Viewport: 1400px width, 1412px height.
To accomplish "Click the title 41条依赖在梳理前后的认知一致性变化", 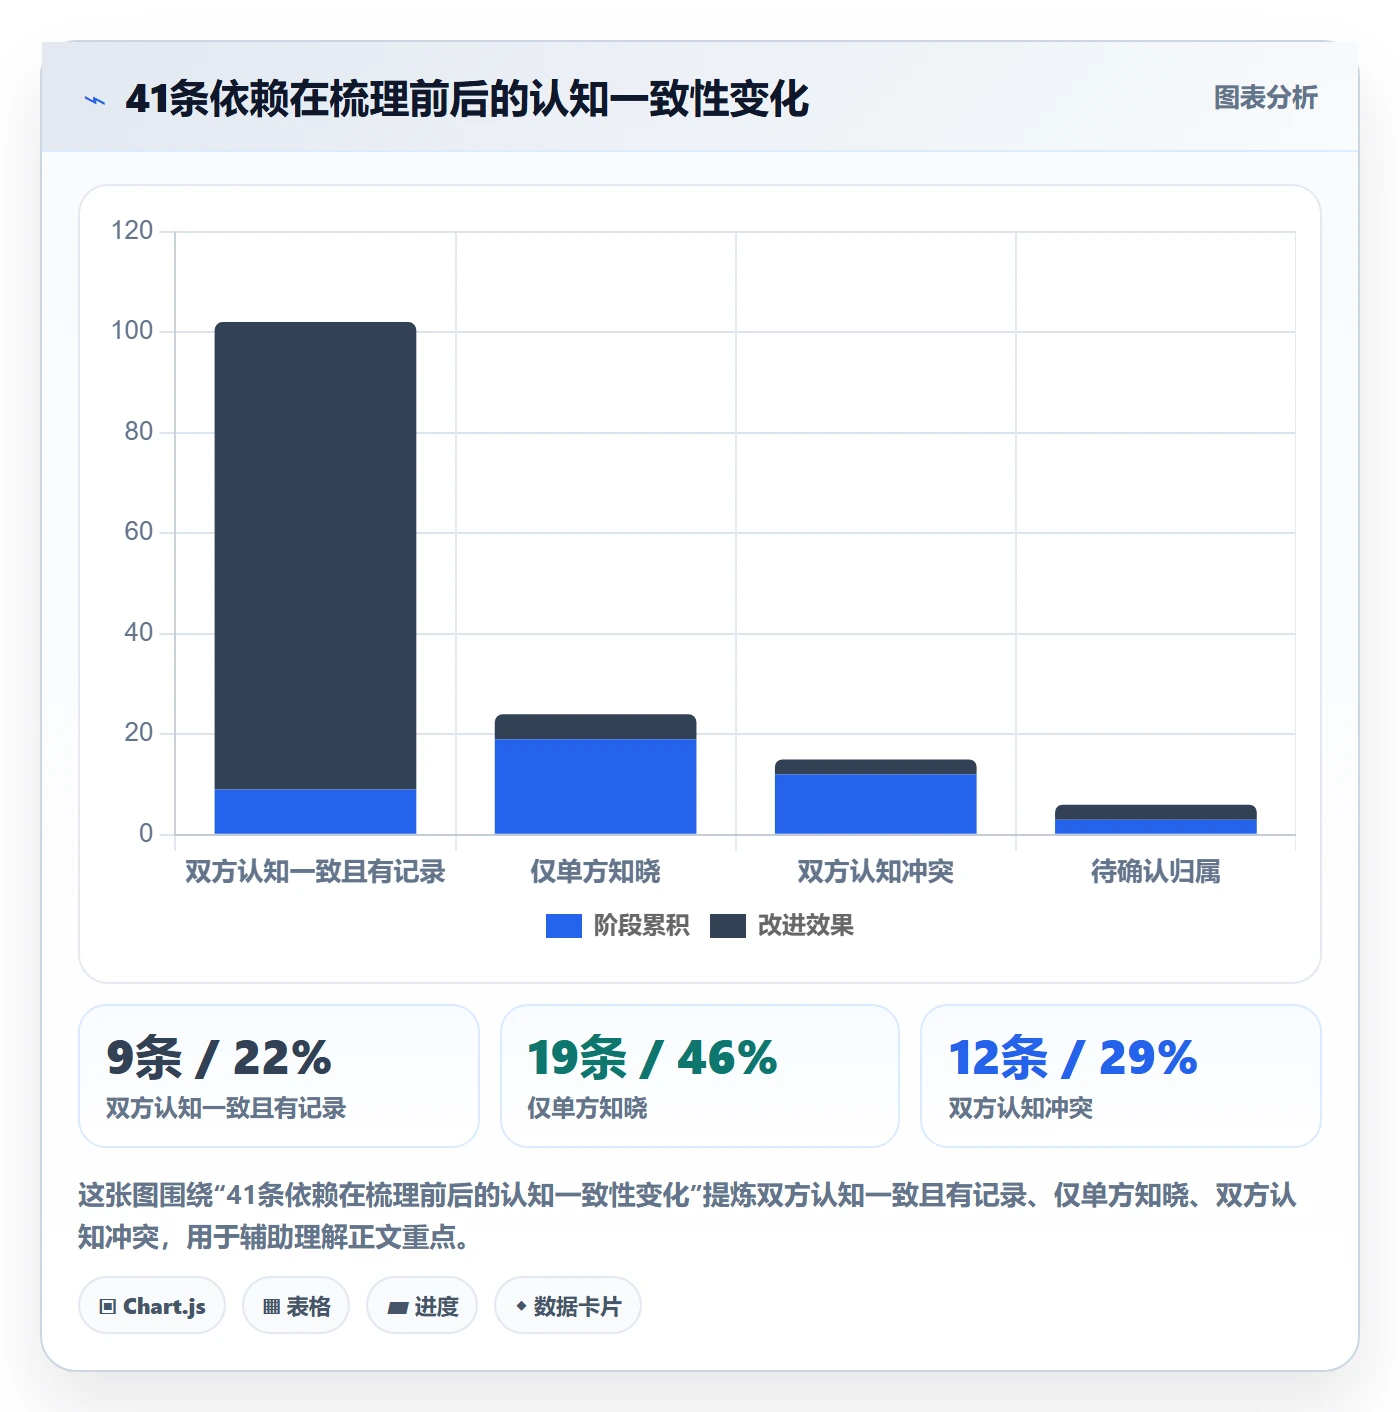I will coord(467,99).
